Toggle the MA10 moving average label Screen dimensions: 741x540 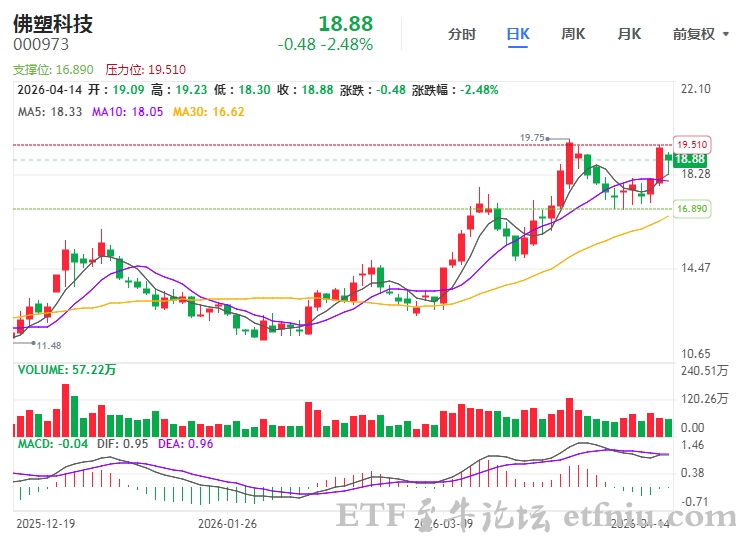tap(127, 112)
